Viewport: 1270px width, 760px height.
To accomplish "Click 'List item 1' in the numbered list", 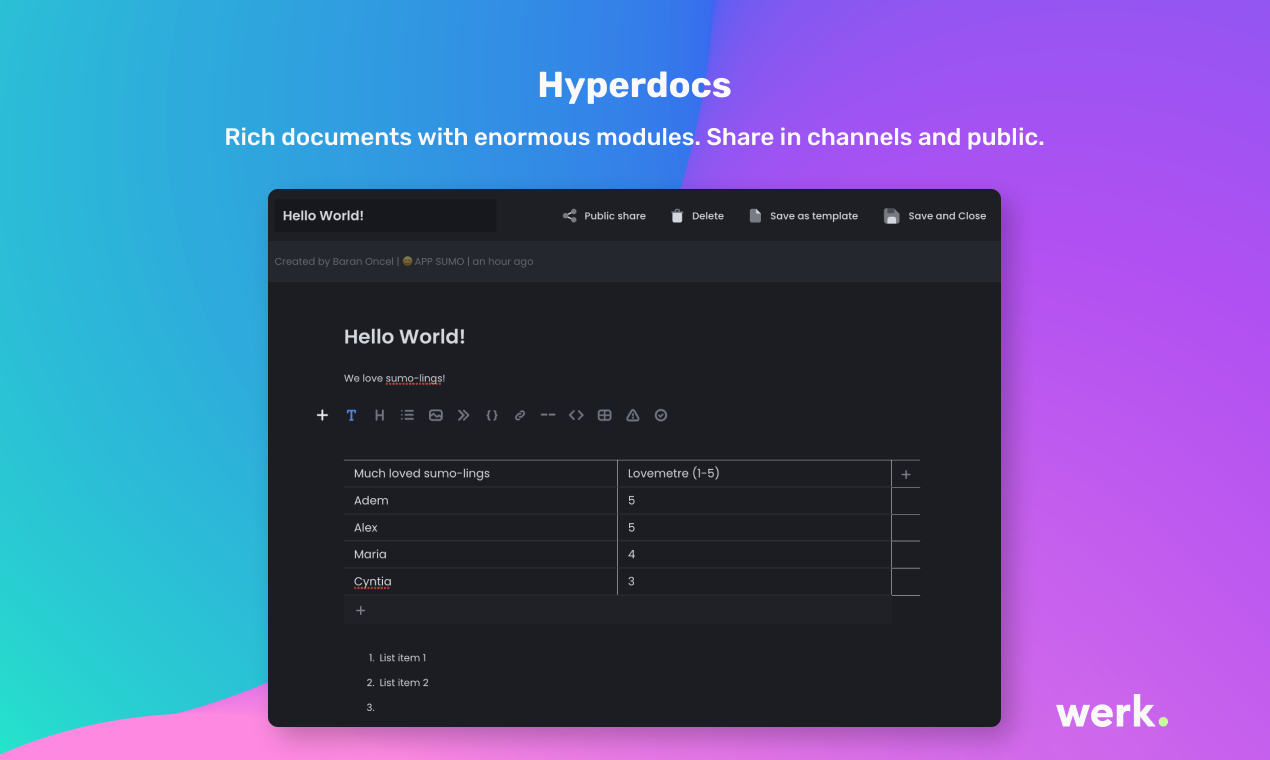I will pos(402,658).
